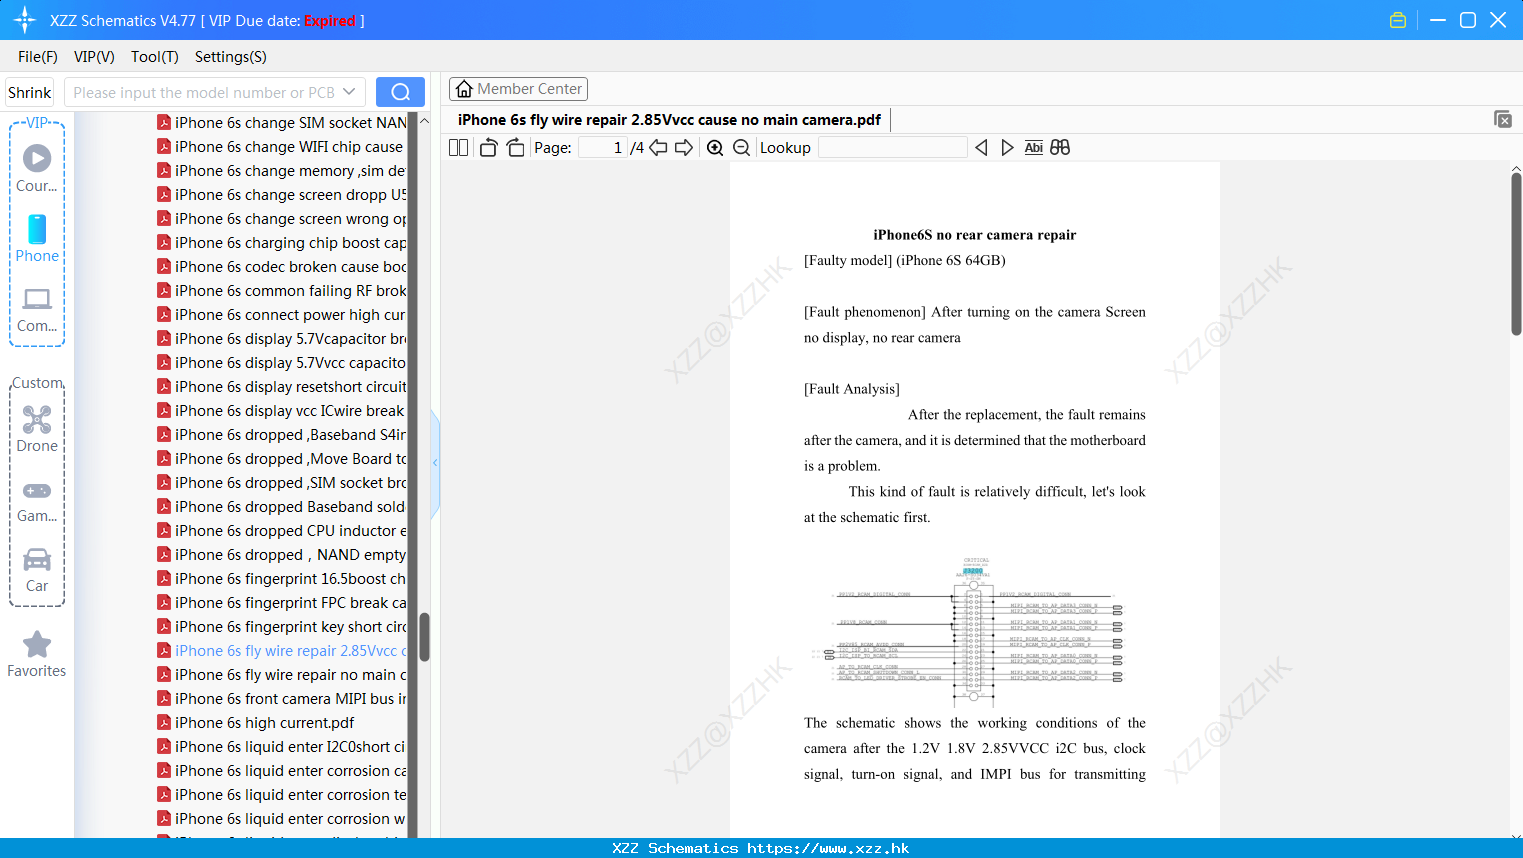This screenshot has width=1523, height=858.
Task: Open iPhone 6s fingerprint key short circuit
Action: [281, 627]
